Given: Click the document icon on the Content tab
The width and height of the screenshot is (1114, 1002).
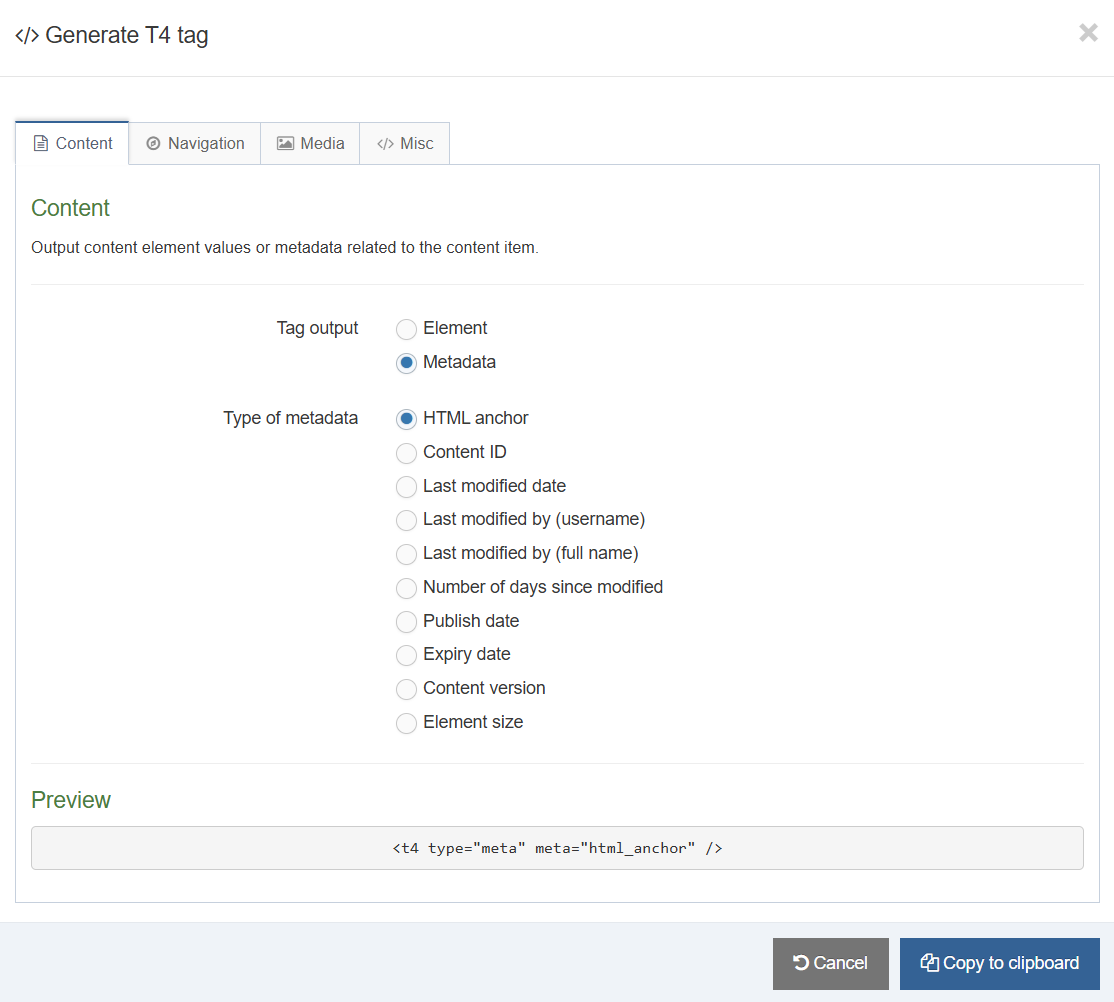Looking at the screenshot, I should pyautogui.click(x=40, y=143).
